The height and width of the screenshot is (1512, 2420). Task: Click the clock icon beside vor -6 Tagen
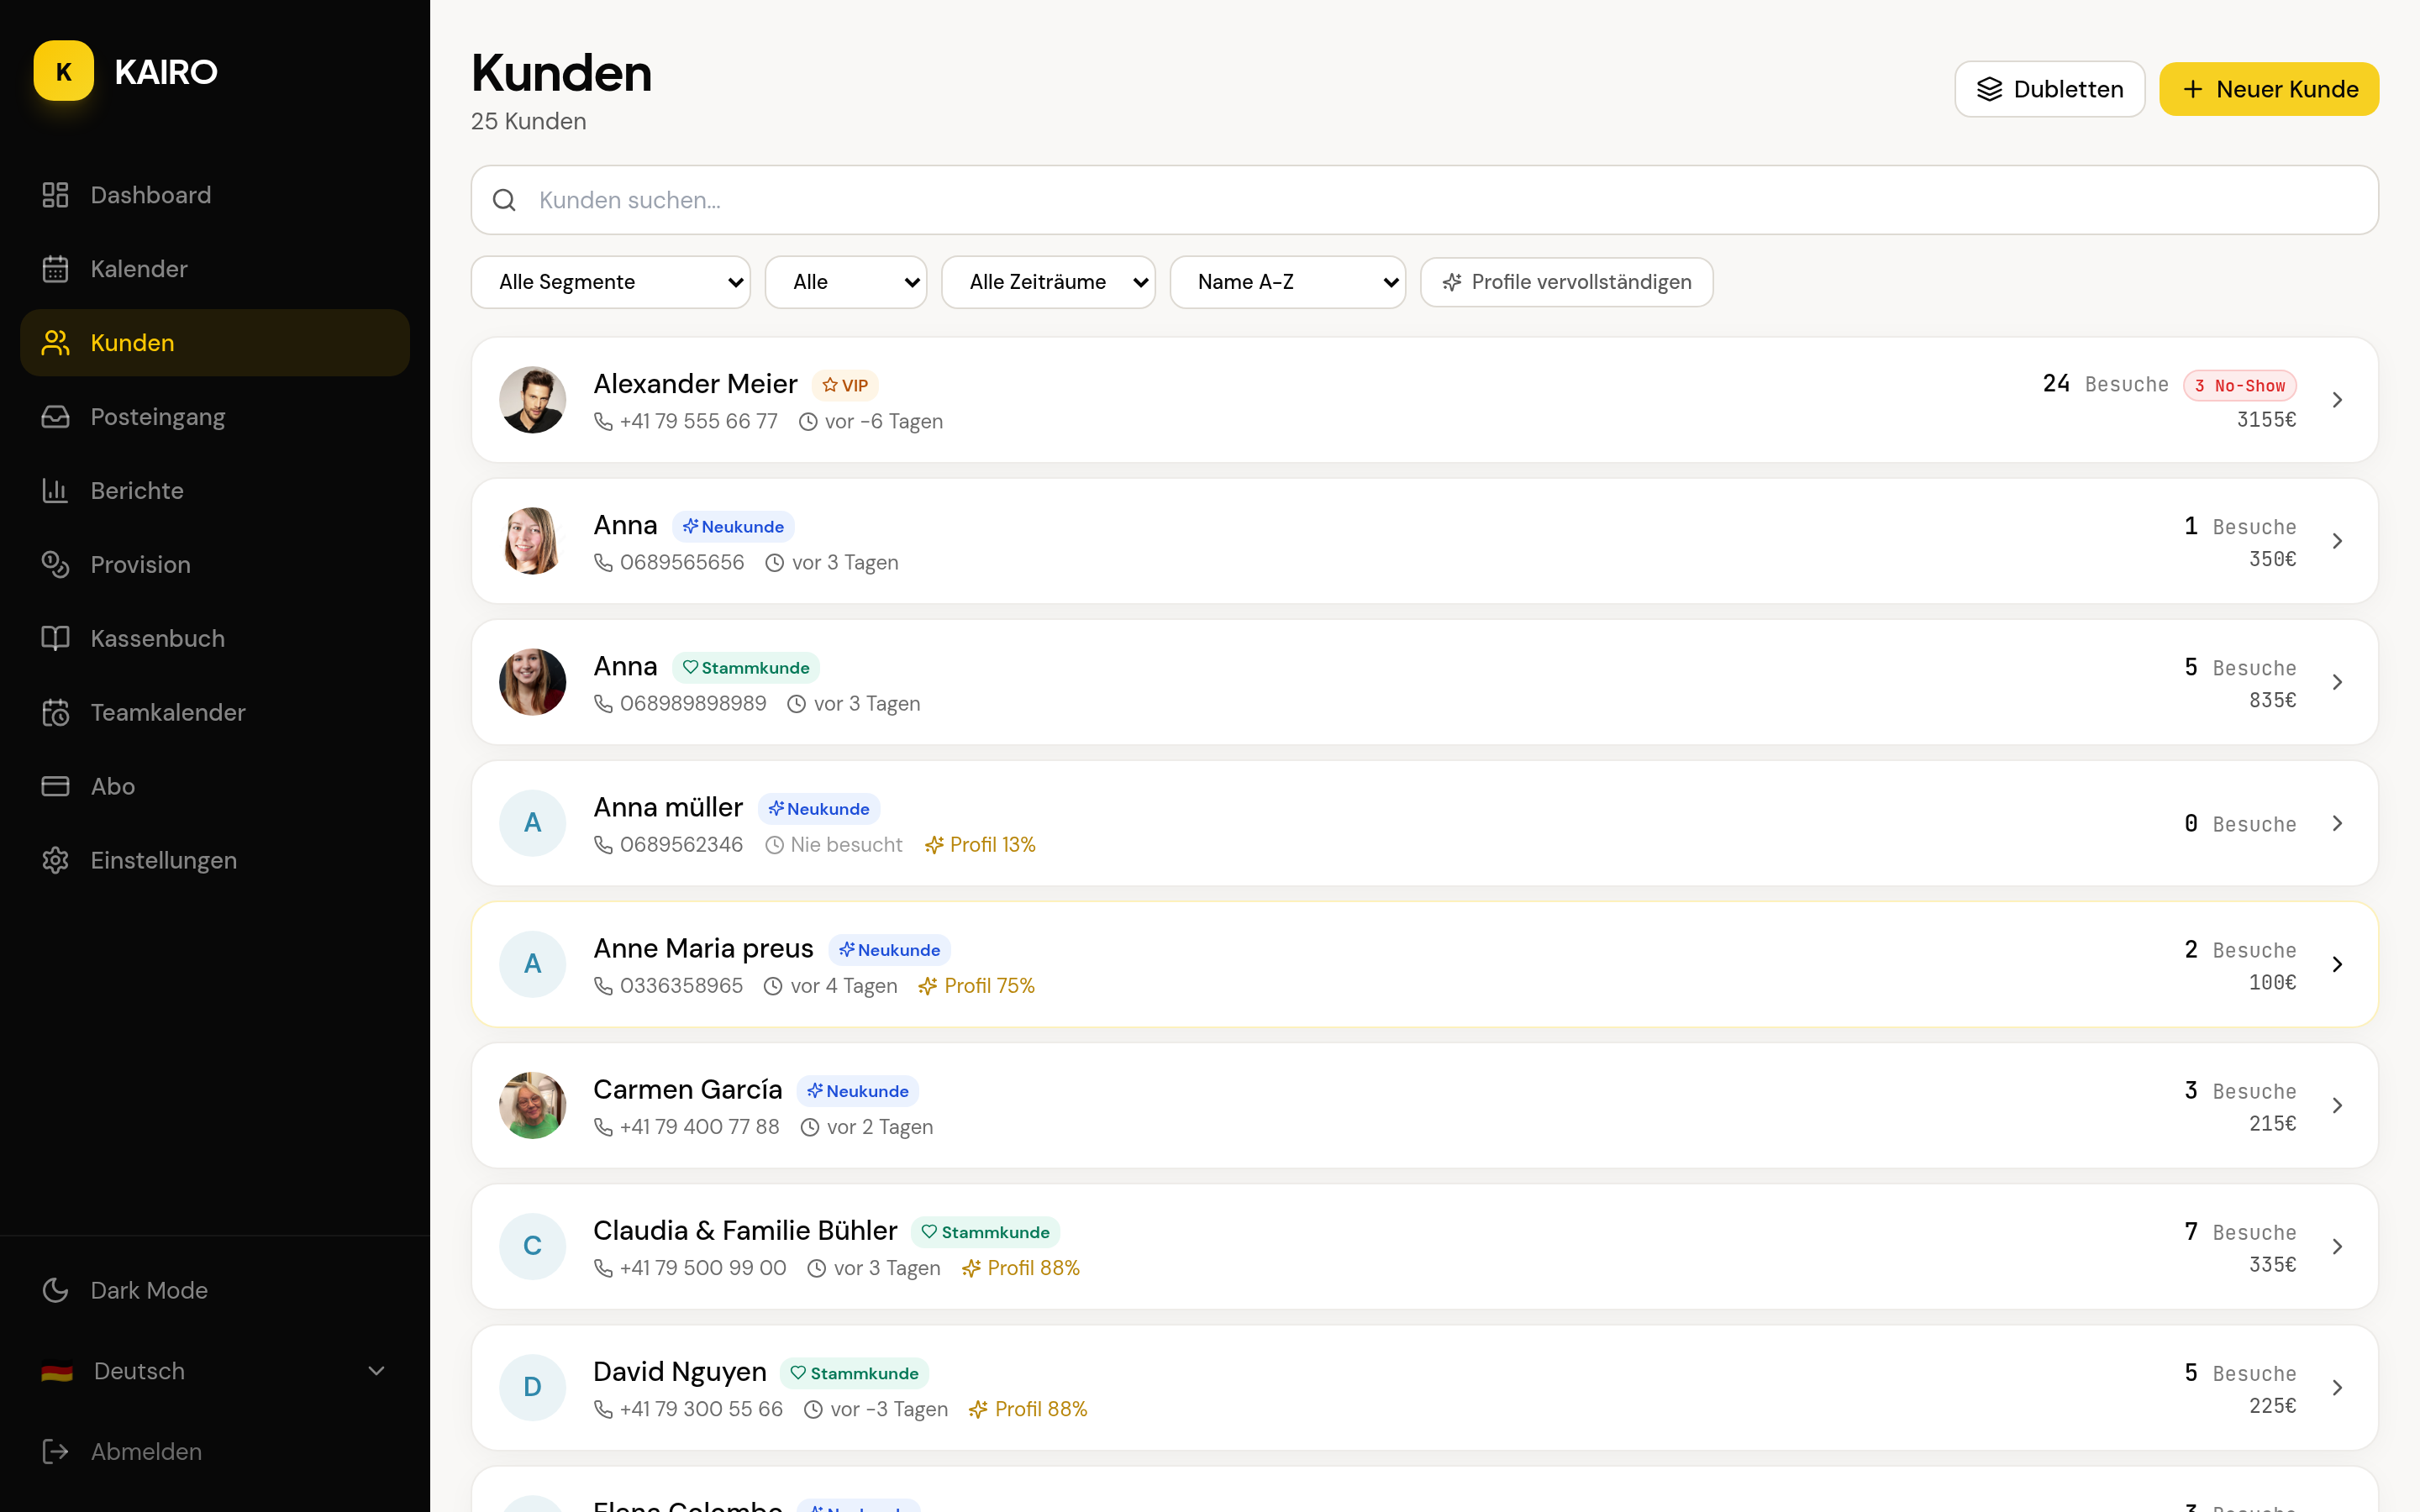click(808, 422)
